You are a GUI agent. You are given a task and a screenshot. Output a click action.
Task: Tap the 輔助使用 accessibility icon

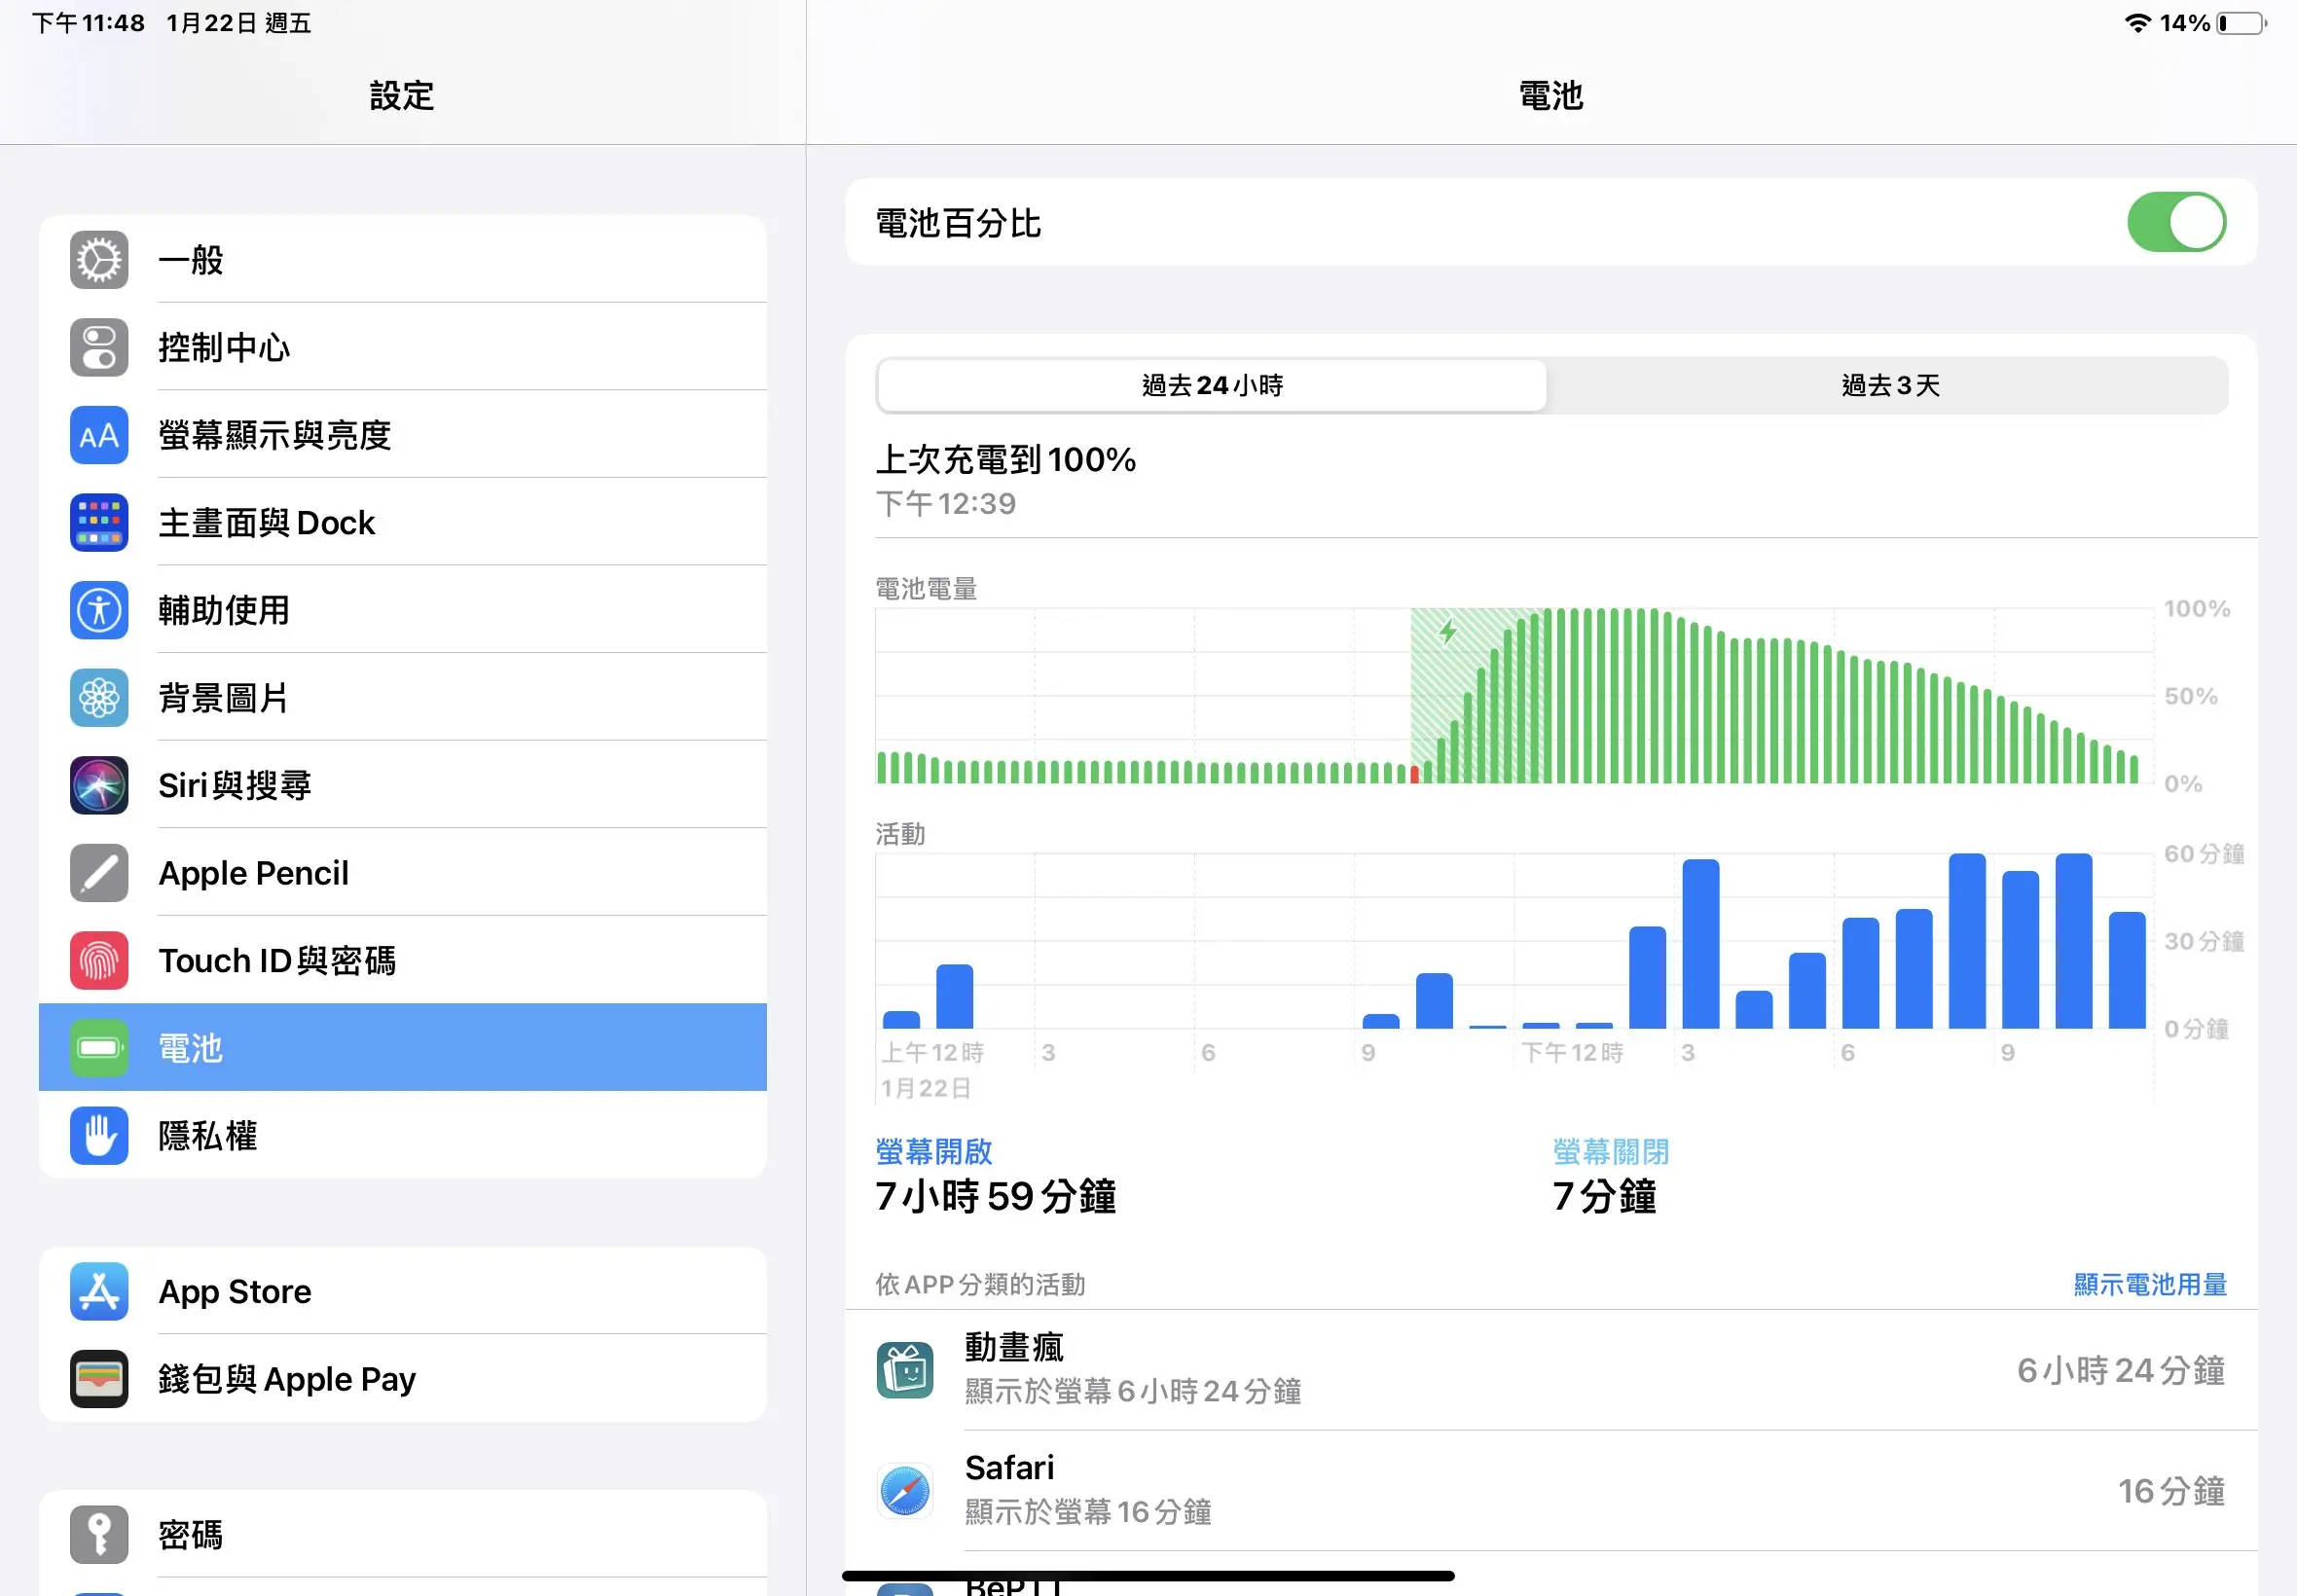click(x=99, y=610)
